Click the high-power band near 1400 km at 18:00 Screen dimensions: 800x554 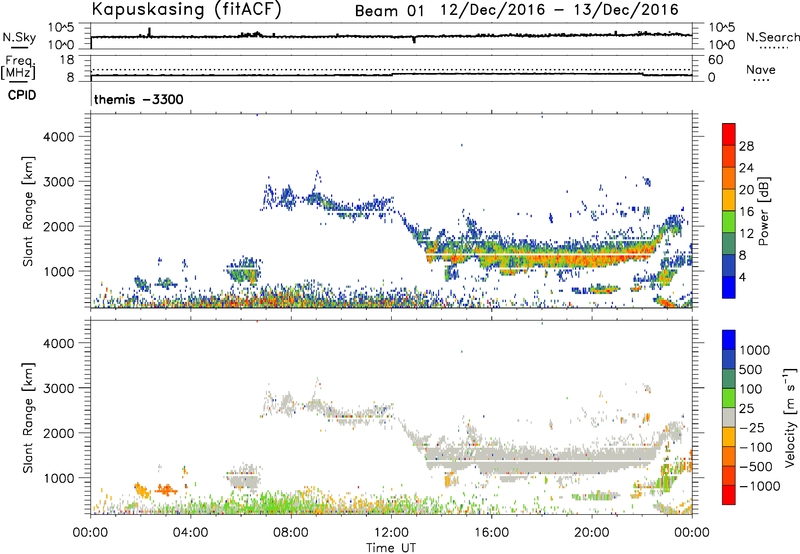542,255
